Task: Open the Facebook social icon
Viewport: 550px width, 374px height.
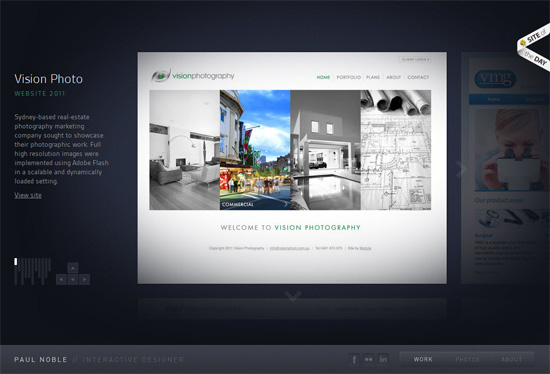Action: (354, 359)
